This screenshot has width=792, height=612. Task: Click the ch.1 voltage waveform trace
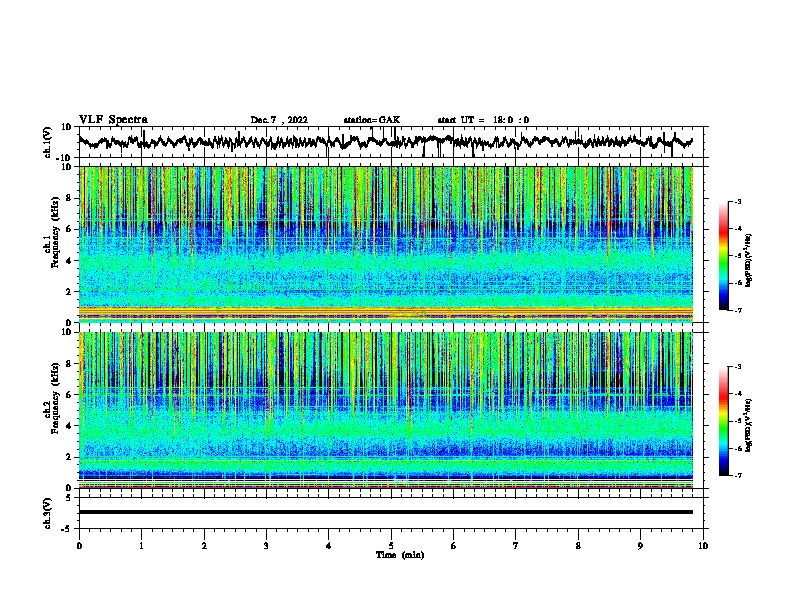pyautogui.click(x=385, y=142)
